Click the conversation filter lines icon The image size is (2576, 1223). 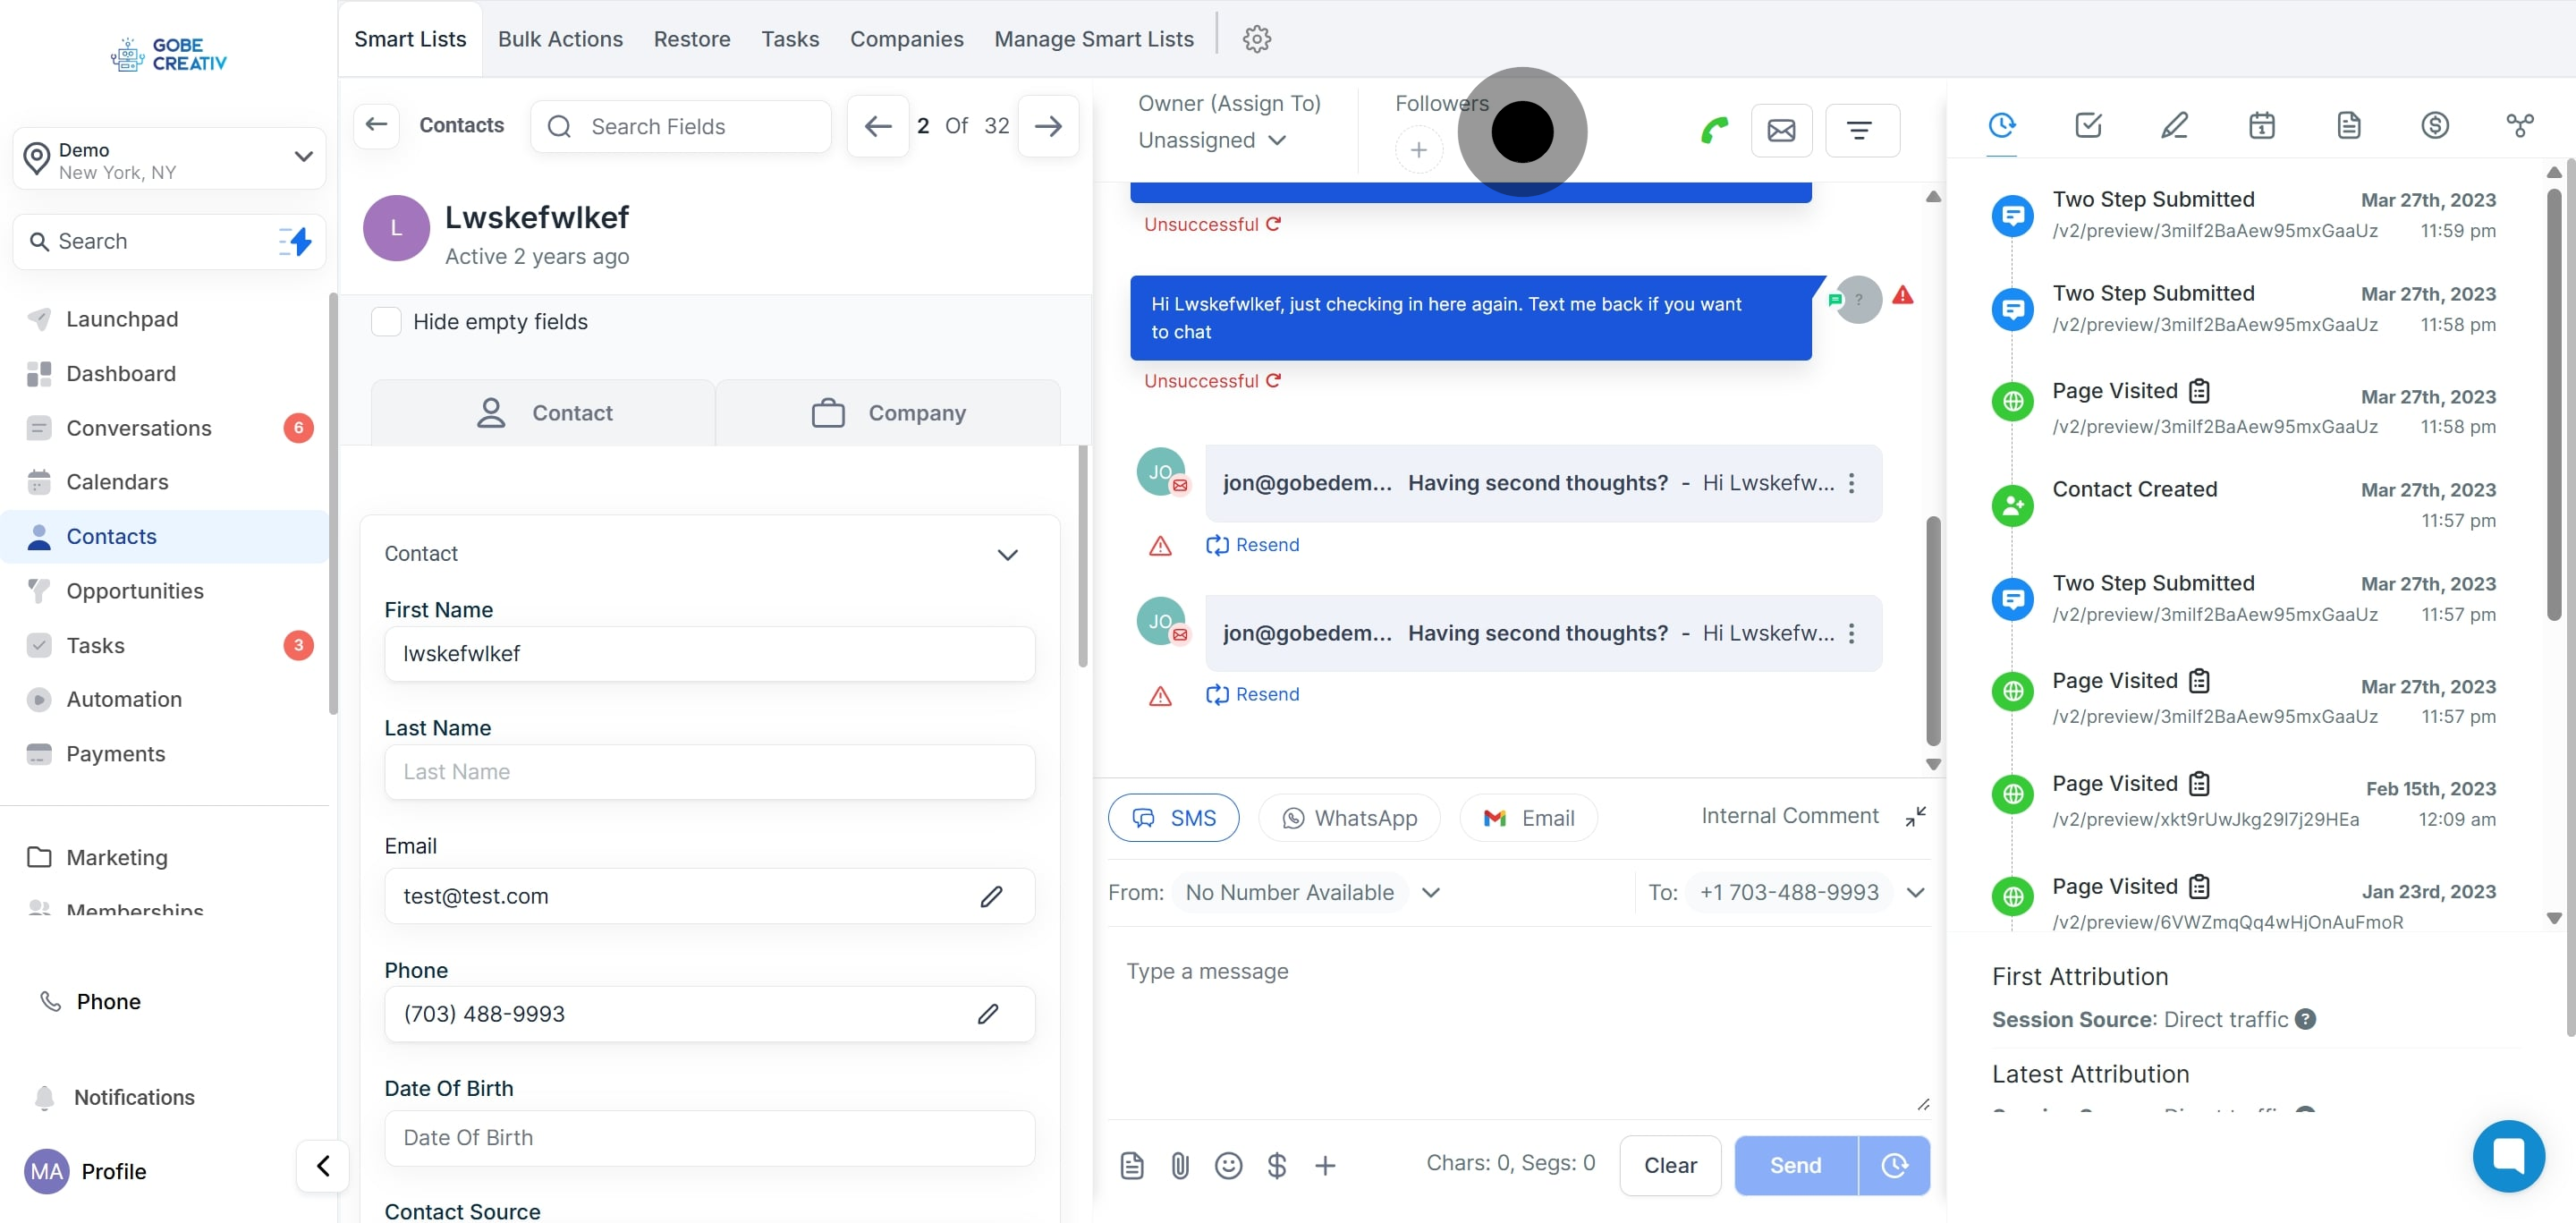1860,130
